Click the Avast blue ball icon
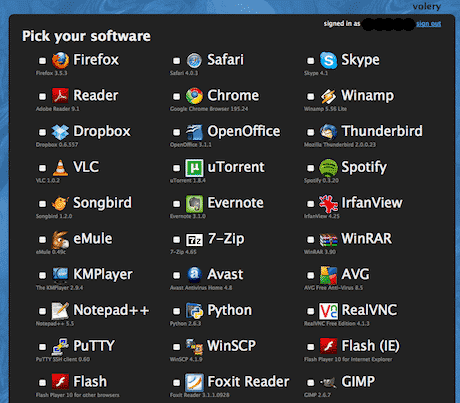460x403 pixels. [194, 275]
